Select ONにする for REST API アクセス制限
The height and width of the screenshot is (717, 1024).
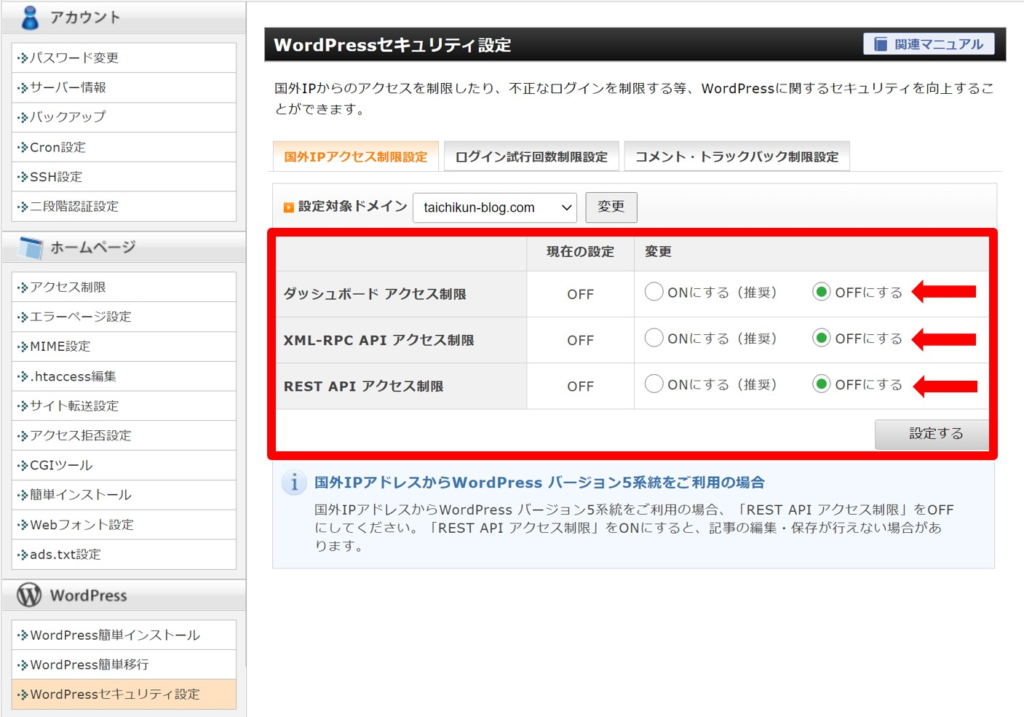click(x=654, y=385)
